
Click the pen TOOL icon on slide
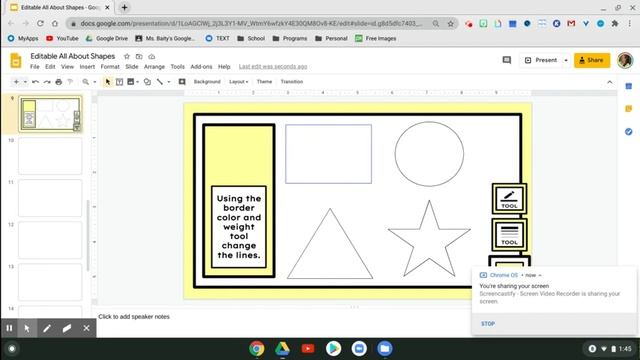click(x=509, y=199)
